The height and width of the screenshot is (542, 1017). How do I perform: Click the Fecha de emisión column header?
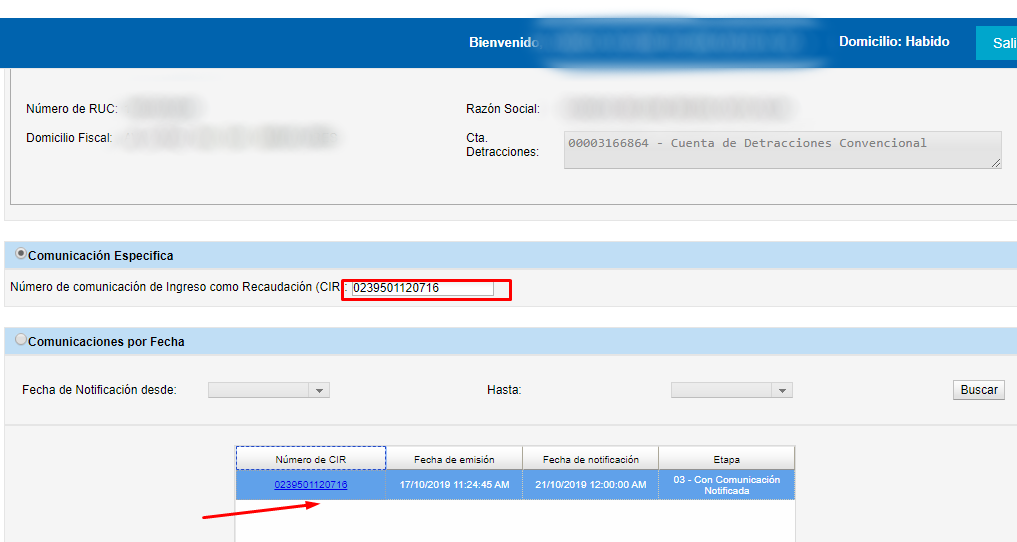point(454,459)
